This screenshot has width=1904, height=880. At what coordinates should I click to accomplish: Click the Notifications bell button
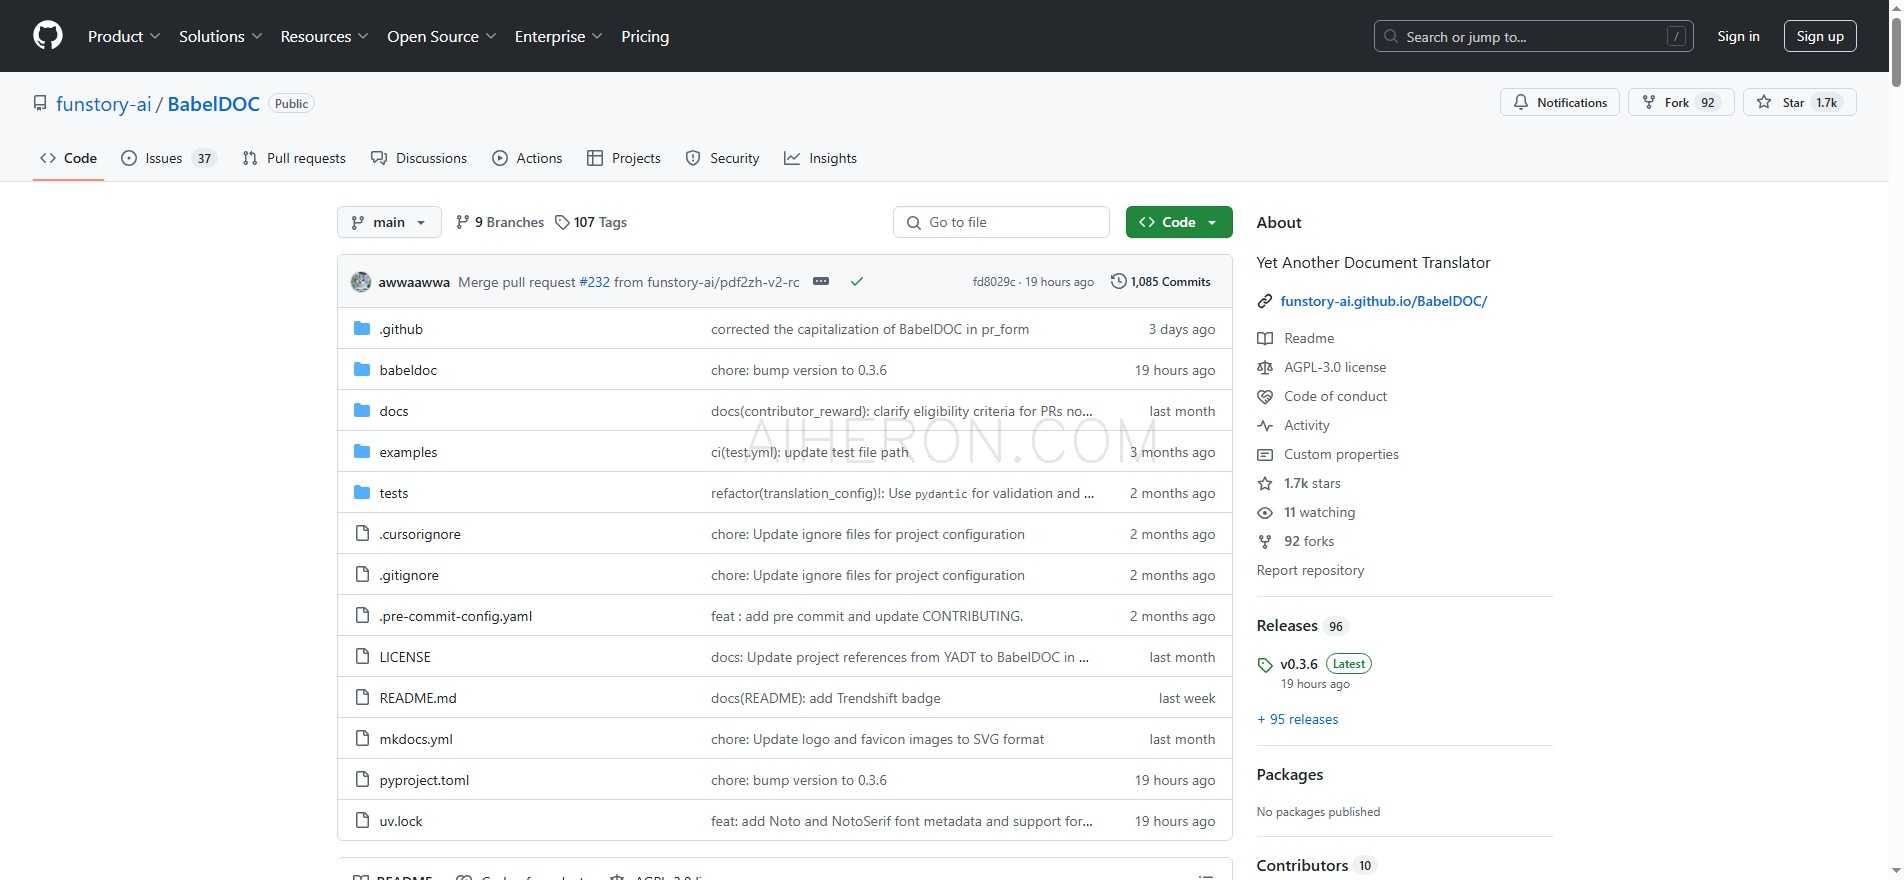[x=1559, y=102]
